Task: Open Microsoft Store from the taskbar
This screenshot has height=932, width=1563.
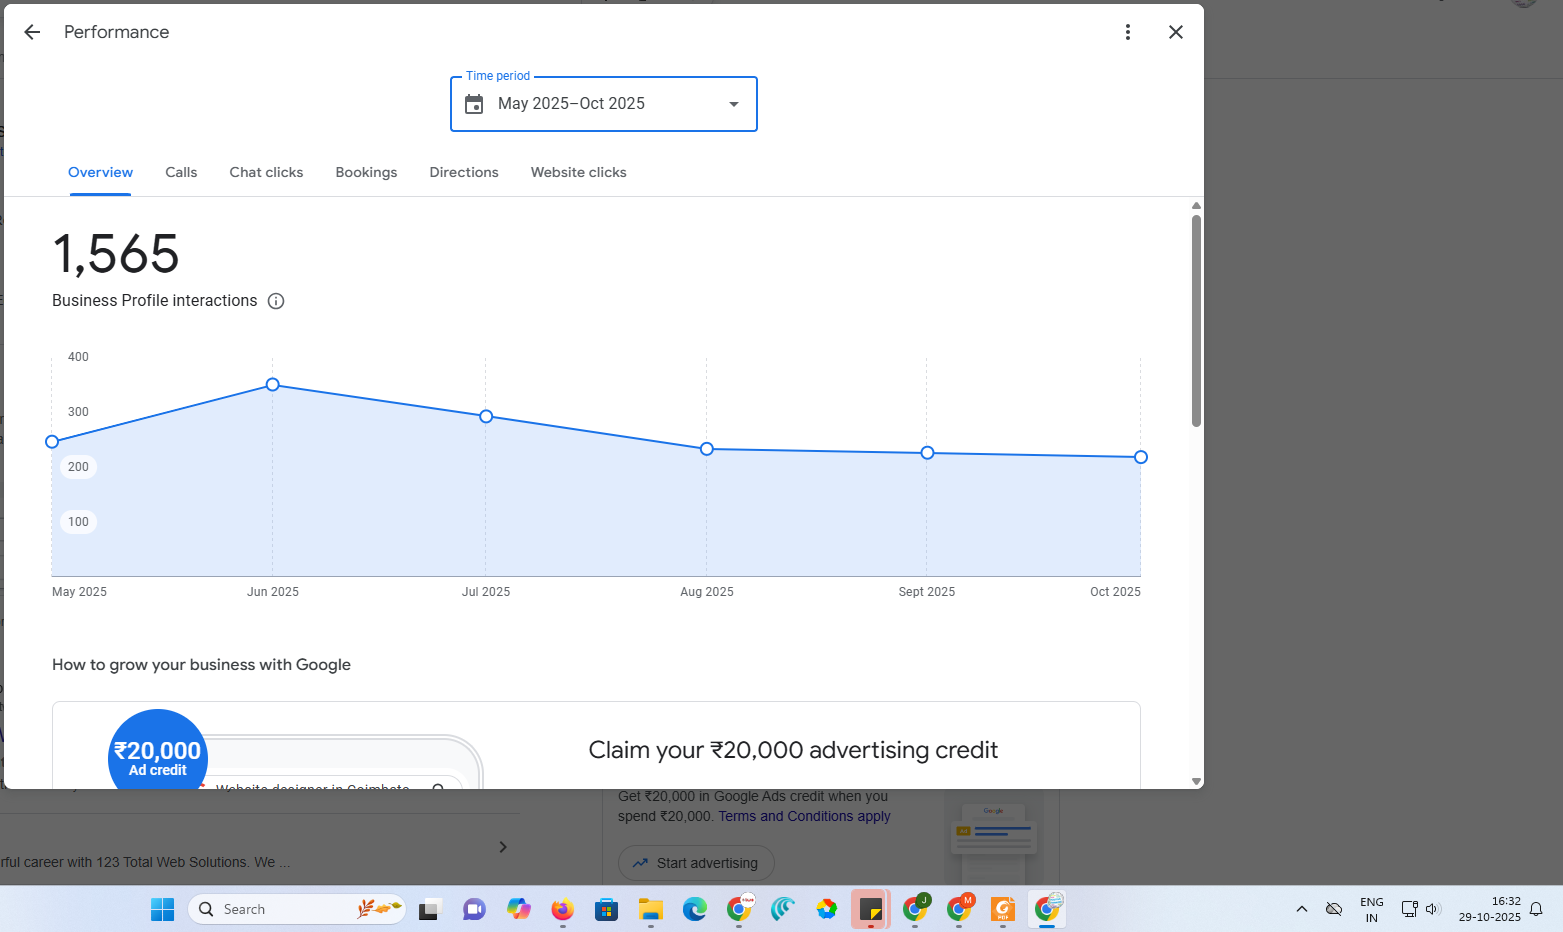Action: [606, 909]
